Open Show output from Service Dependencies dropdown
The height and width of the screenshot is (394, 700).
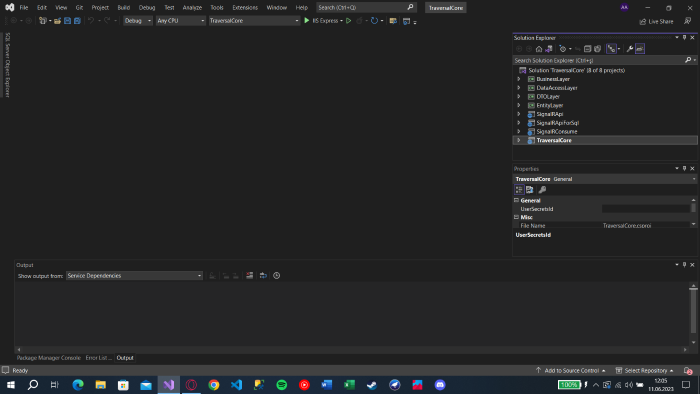(x=134, y=276)
